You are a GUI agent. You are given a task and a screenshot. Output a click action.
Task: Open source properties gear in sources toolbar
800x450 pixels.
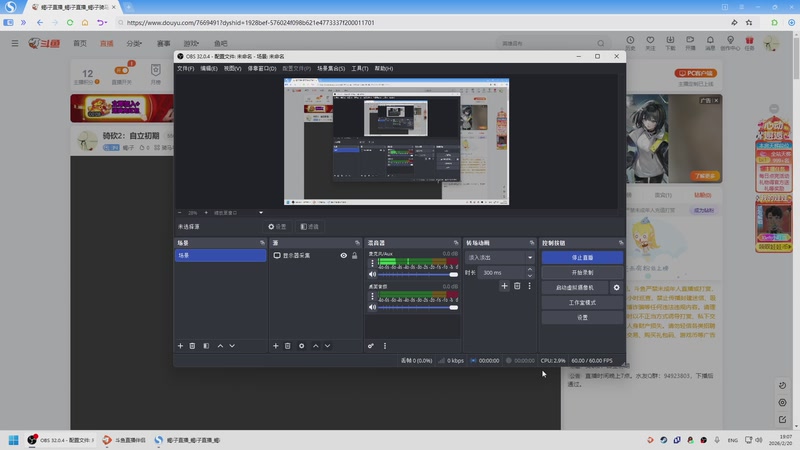pos(301,346)
